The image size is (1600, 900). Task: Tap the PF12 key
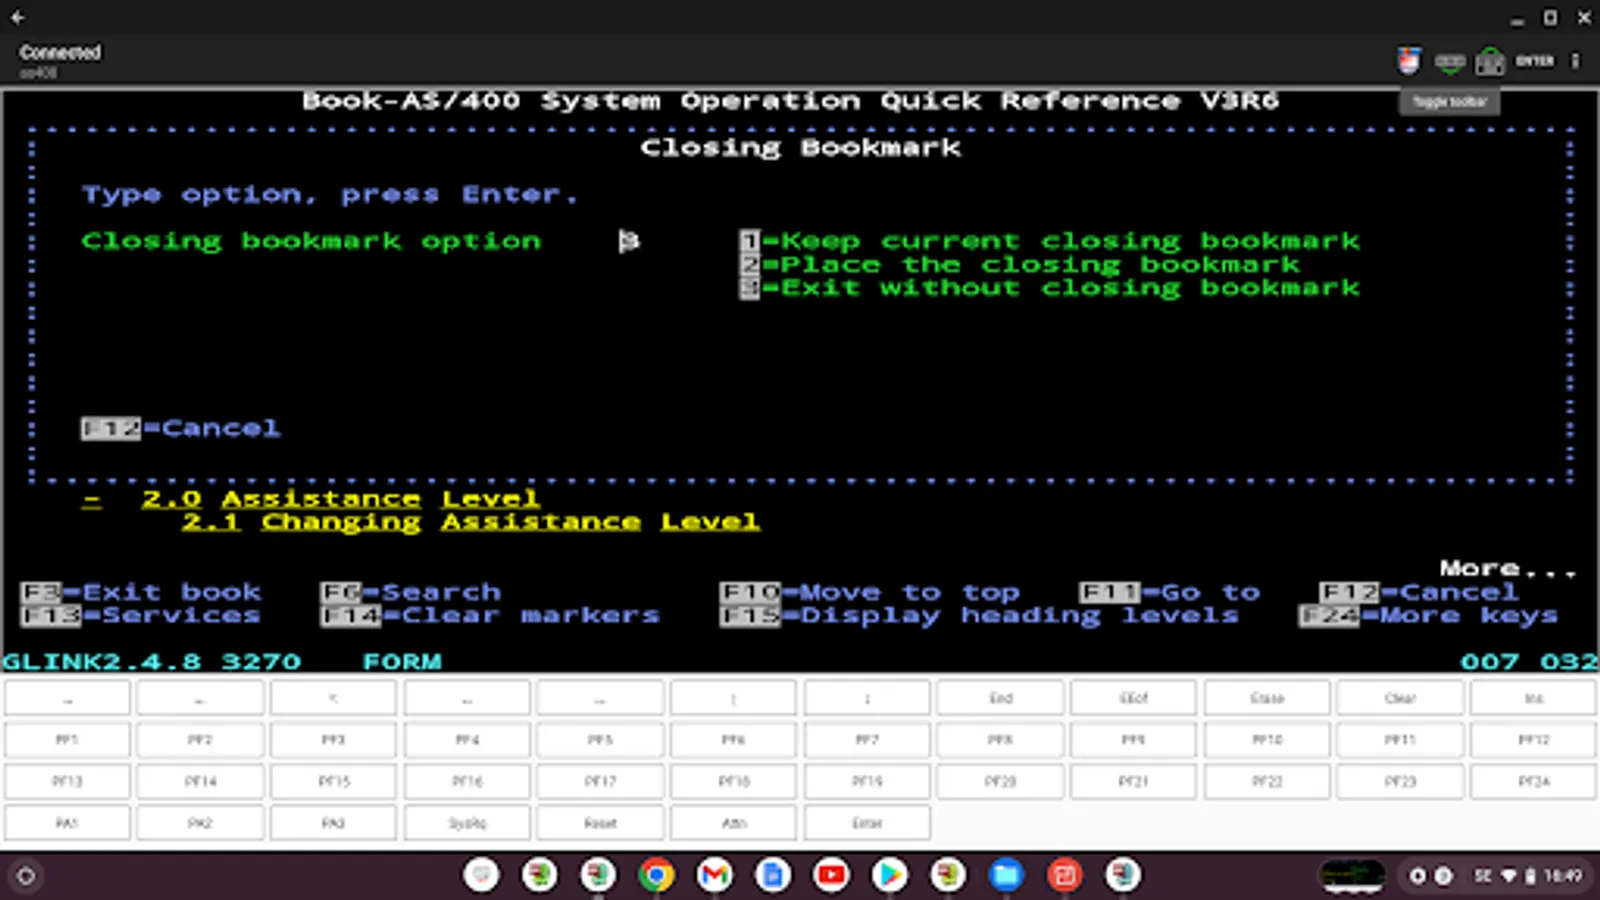[1533, 740]
